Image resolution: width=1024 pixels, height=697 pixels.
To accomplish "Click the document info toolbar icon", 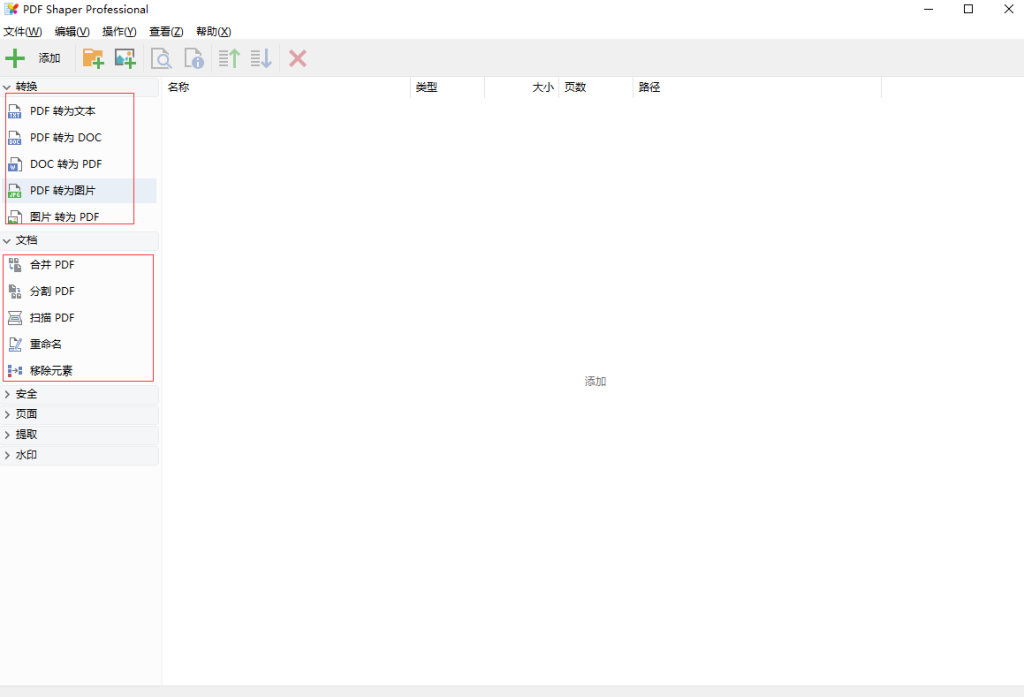I will (x=194, y=58).
